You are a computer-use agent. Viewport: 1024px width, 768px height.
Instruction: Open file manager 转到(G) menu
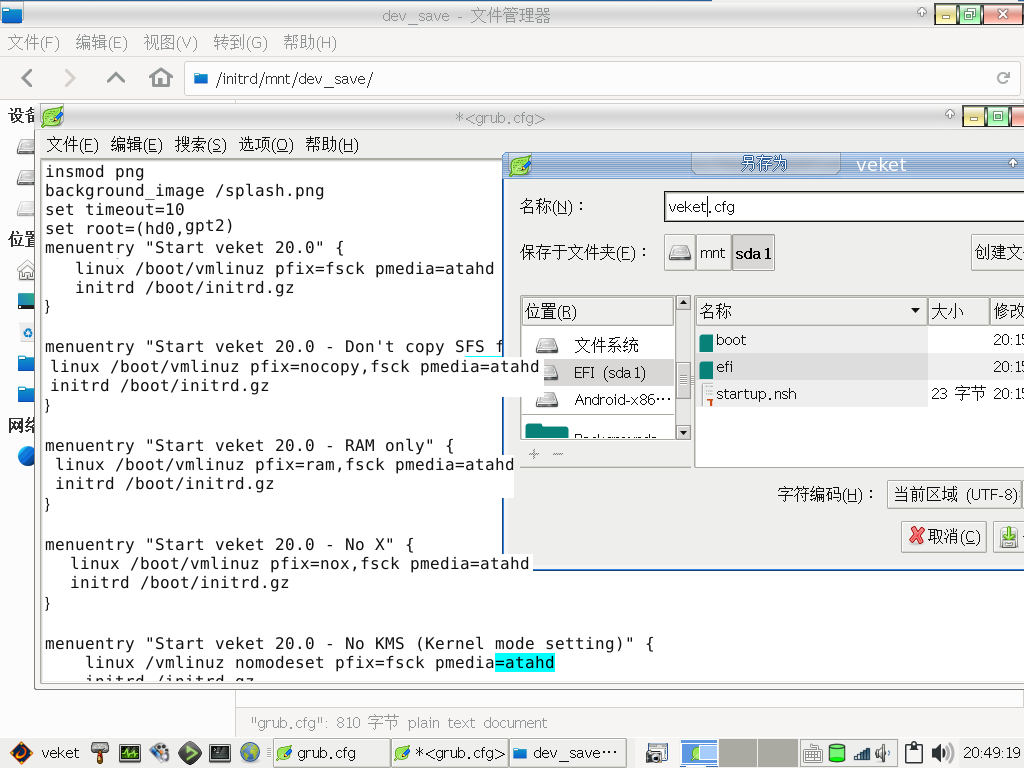click(x=240, y=42)
